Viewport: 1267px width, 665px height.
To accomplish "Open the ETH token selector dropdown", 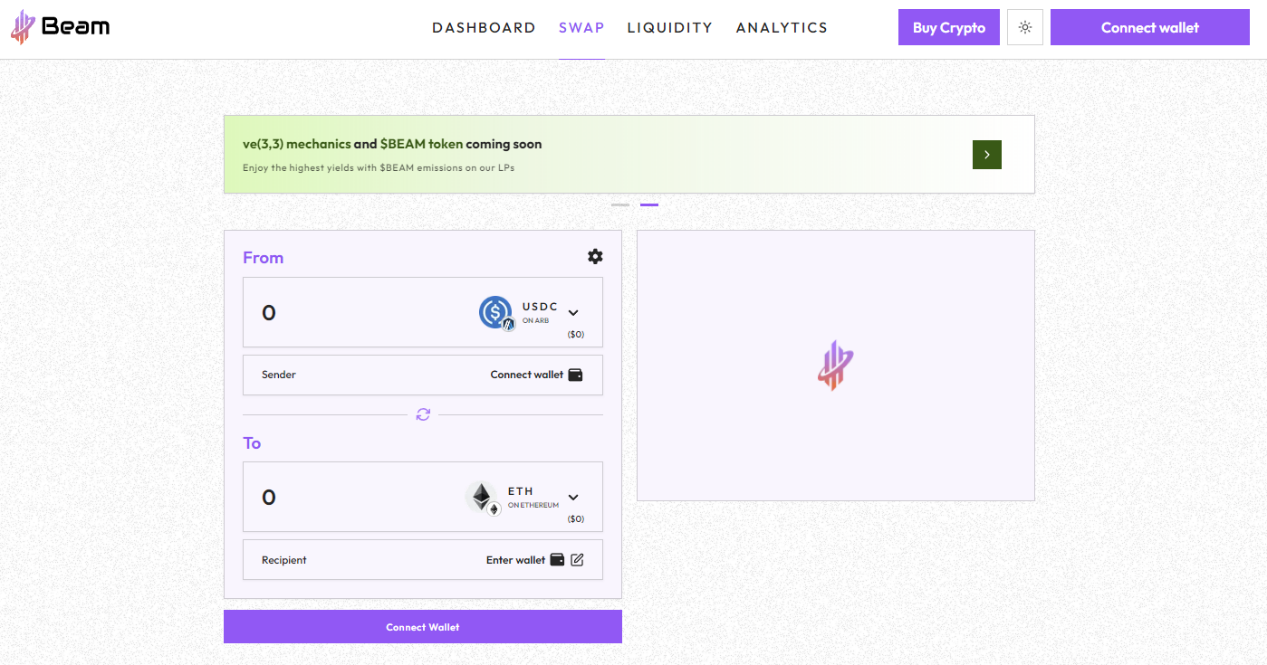I will (x=573, y=497).
